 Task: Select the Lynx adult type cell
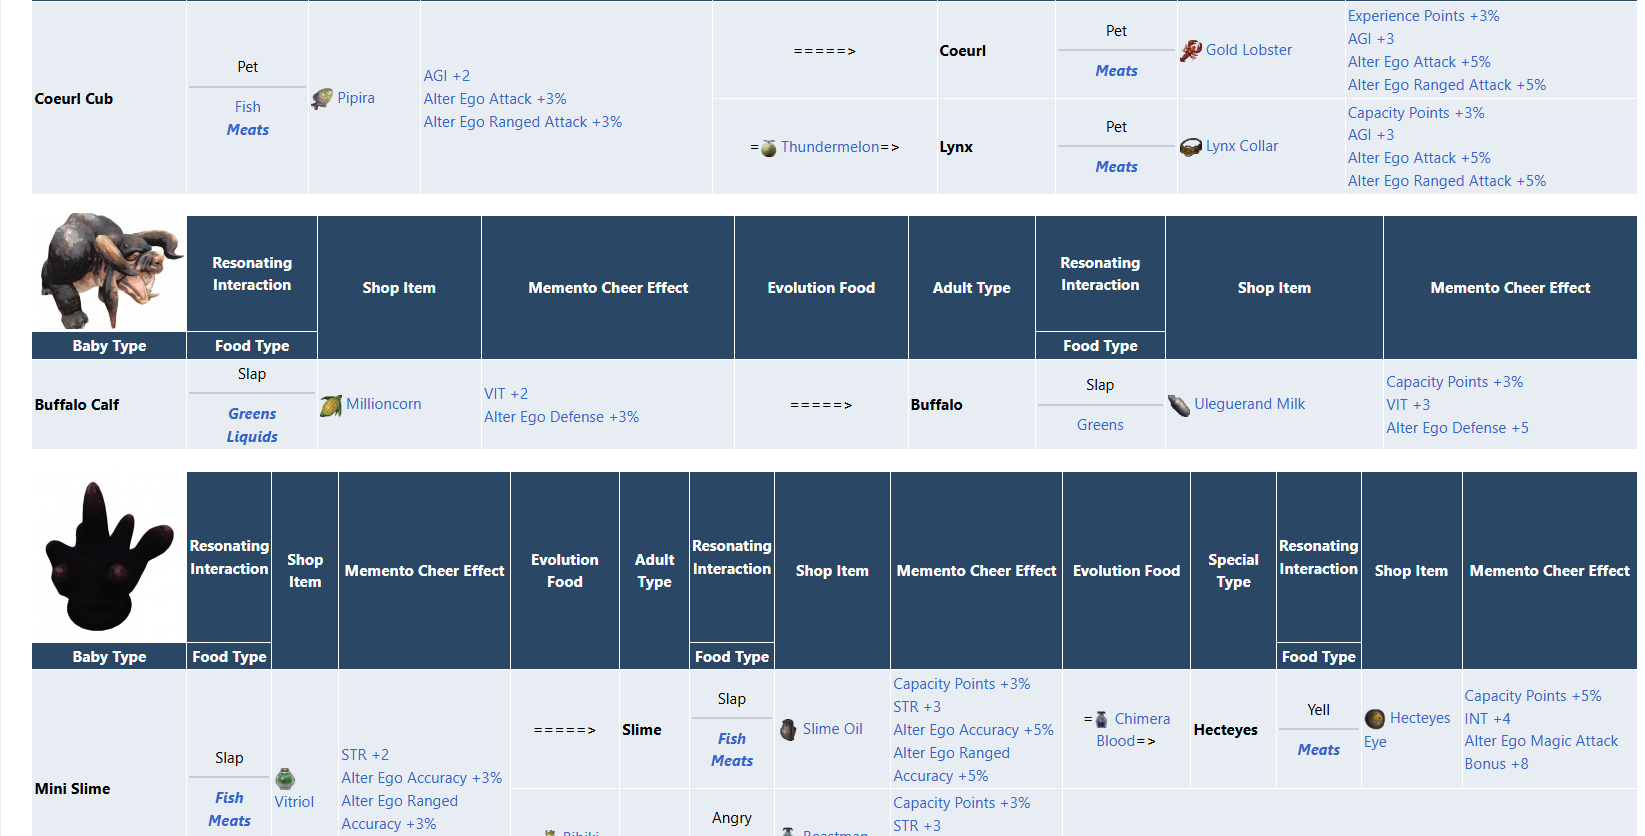coord(996,147)
